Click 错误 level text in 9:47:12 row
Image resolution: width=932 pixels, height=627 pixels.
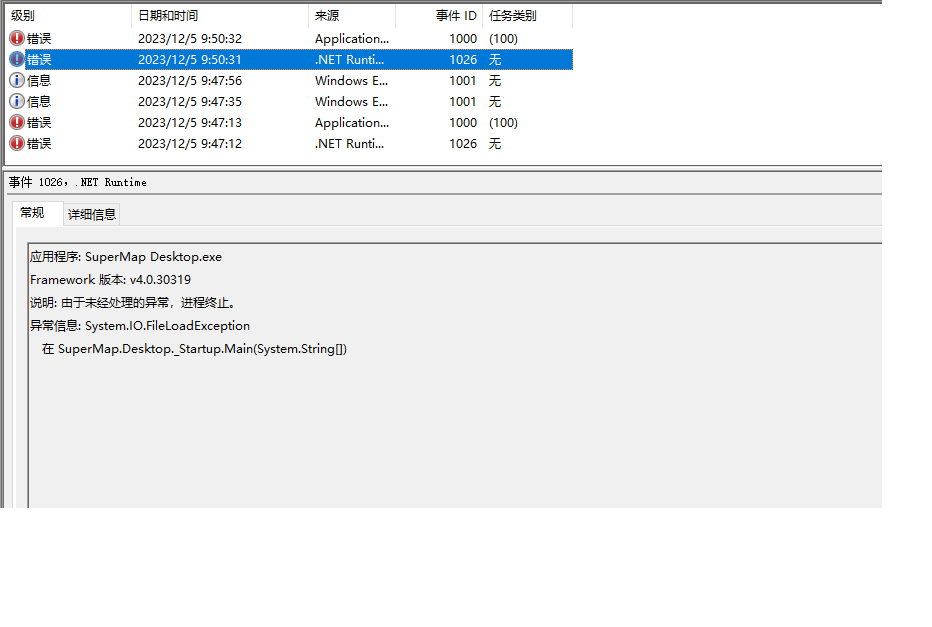click(39, 143)
